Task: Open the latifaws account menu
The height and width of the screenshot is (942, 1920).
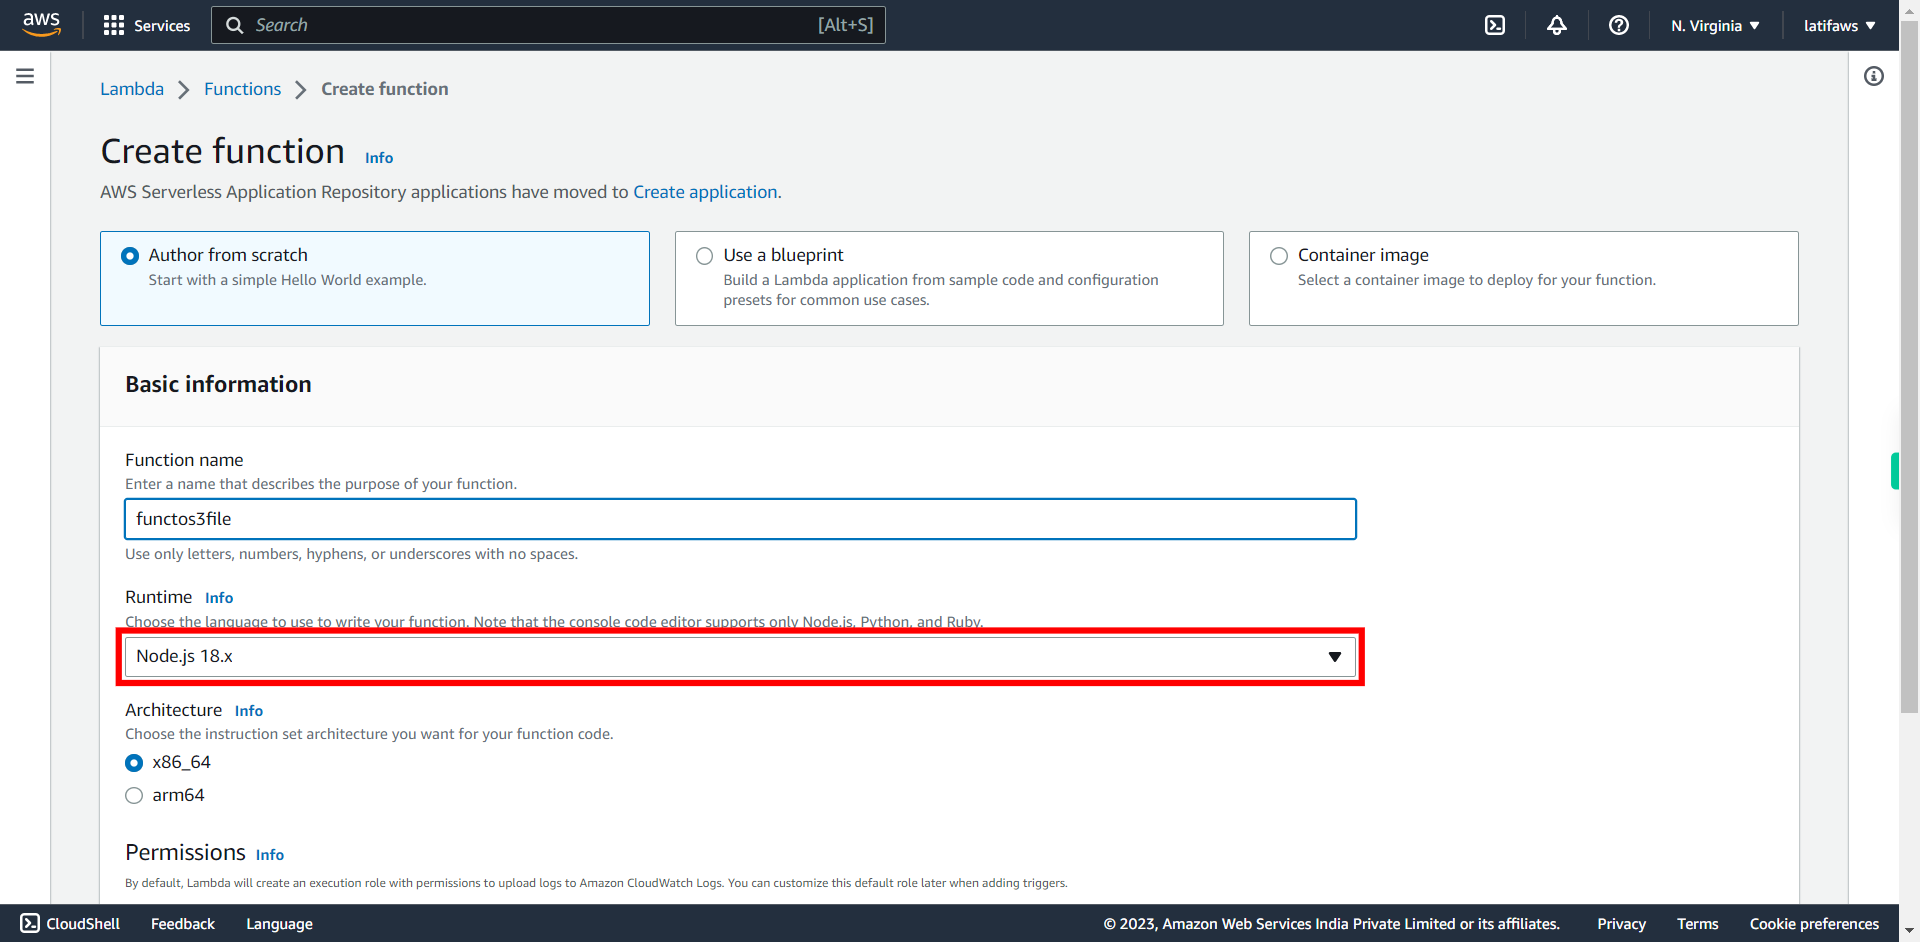Action: (1839, 25)
